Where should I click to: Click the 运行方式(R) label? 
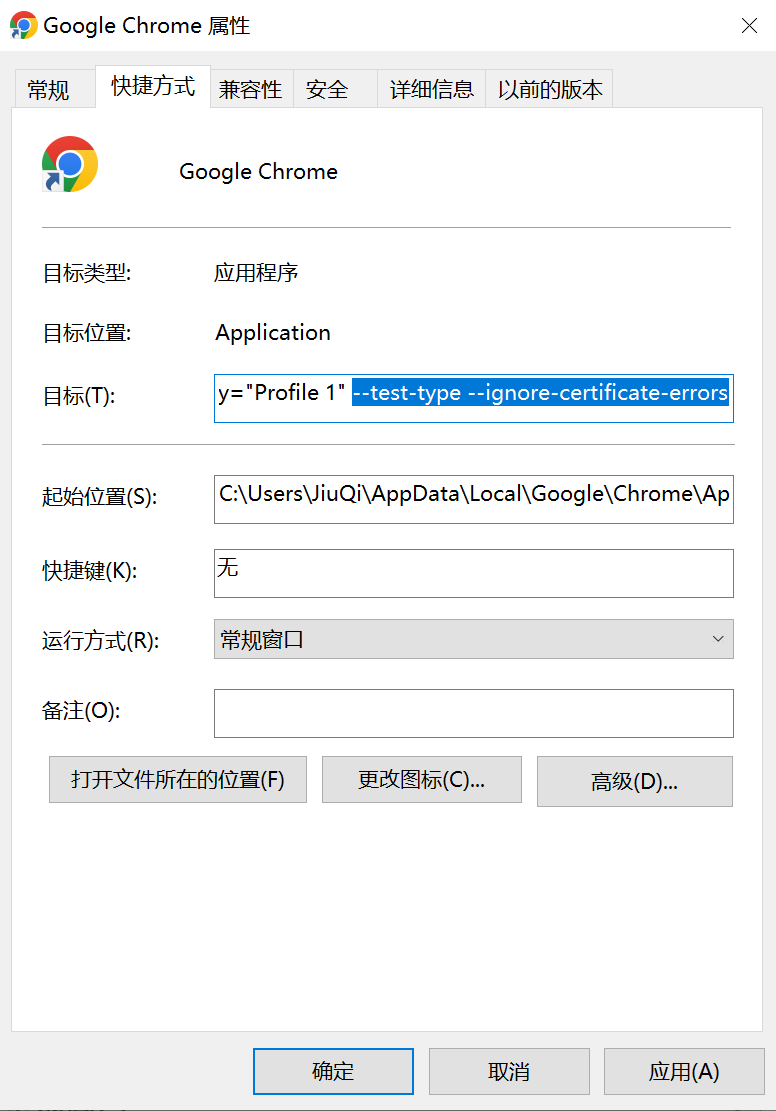pyautogui.click(x=101, y=641)
